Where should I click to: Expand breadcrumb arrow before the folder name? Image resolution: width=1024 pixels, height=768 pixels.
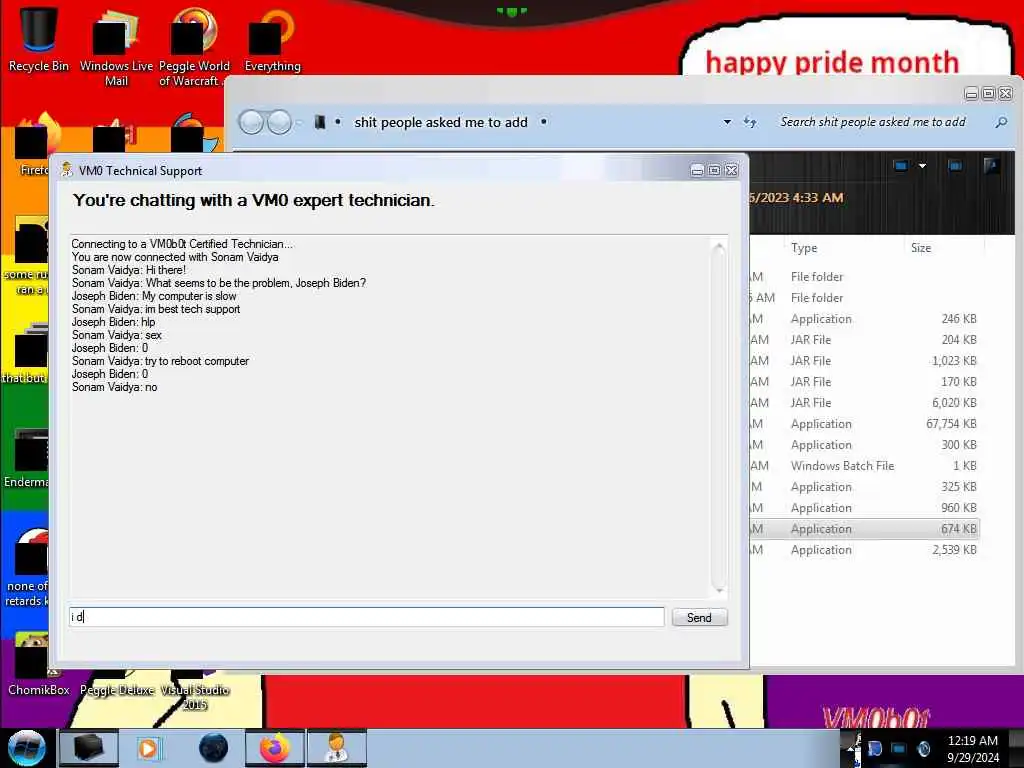click(338, 122)
